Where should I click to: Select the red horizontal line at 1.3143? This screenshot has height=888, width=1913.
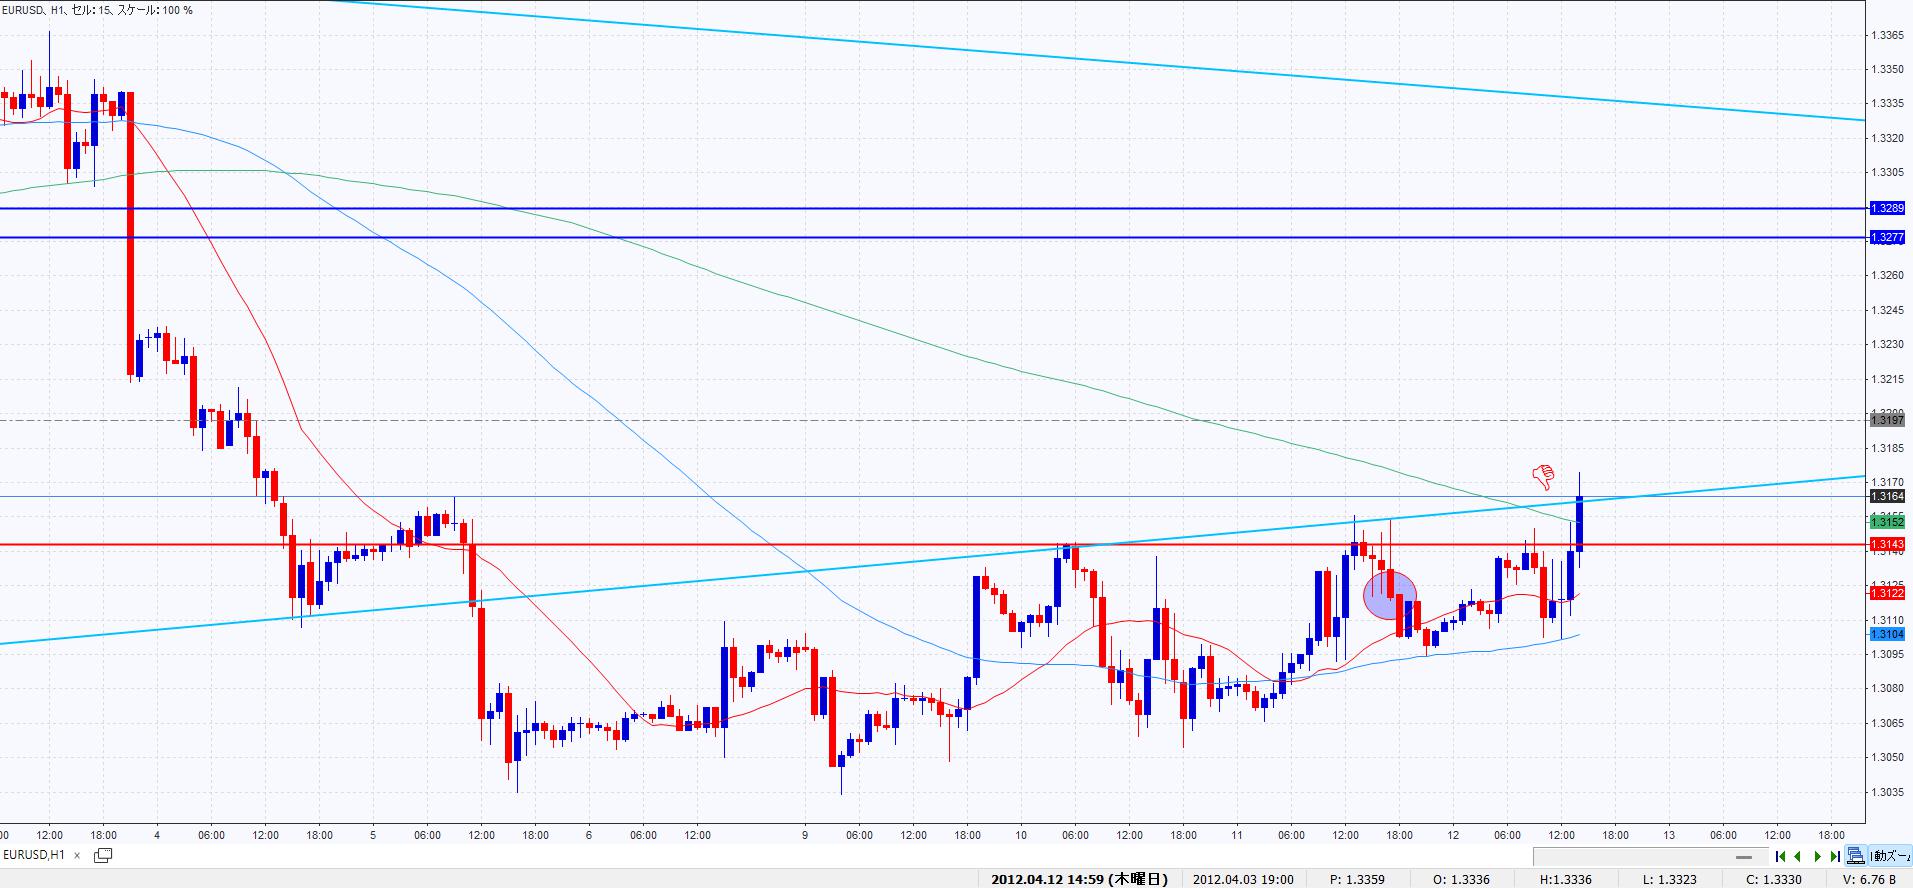[700, 545]
